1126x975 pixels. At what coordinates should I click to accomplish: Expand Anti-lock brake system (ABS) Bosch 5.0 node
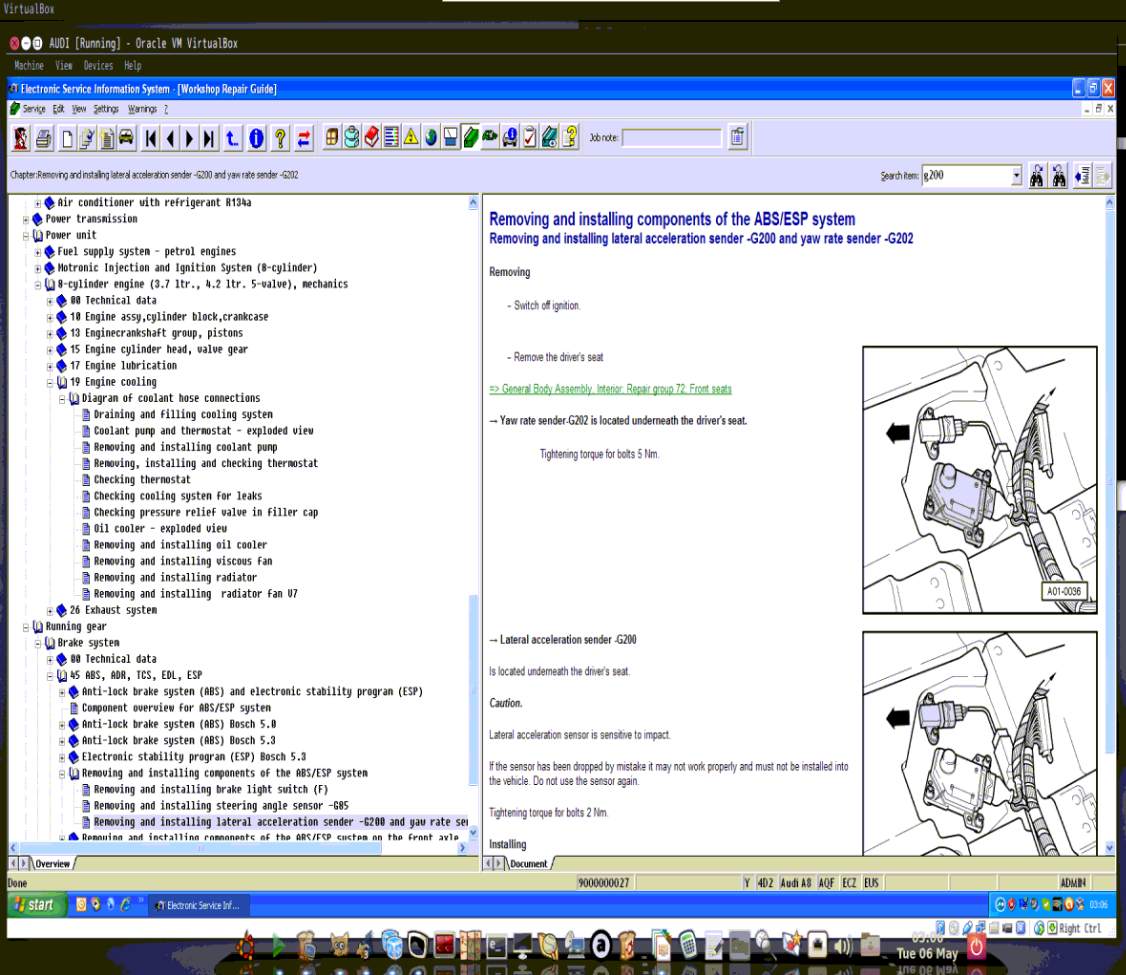(62, 725)
